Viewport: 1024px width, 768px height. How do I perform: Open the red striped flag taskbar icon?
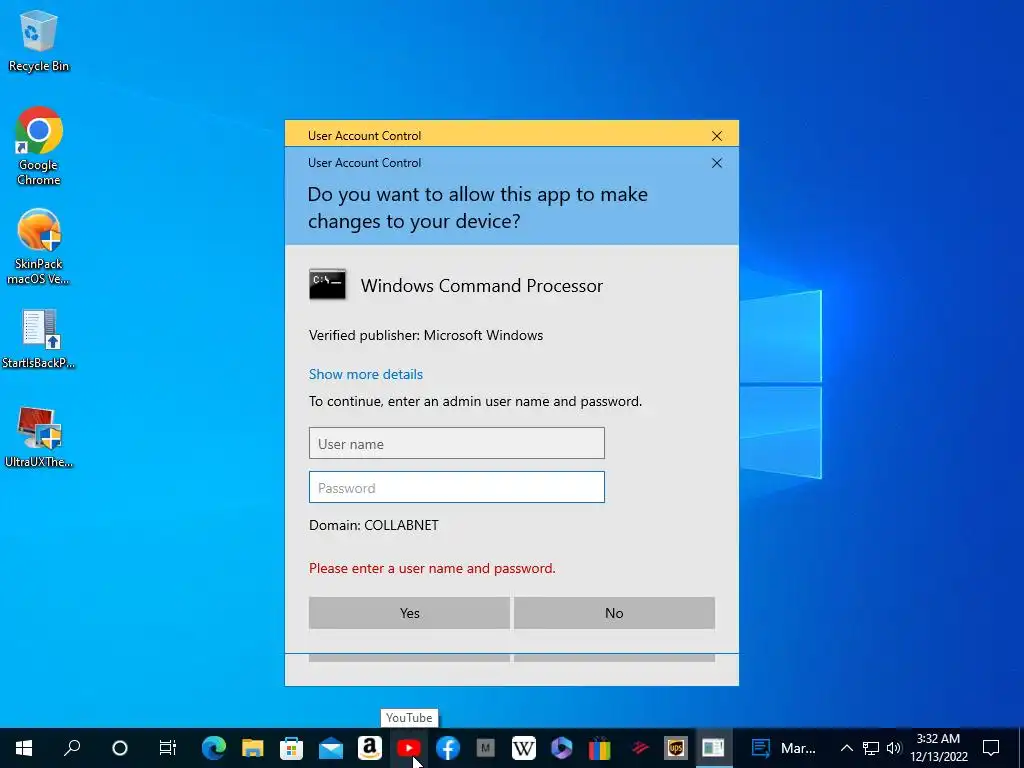[640, 748]
